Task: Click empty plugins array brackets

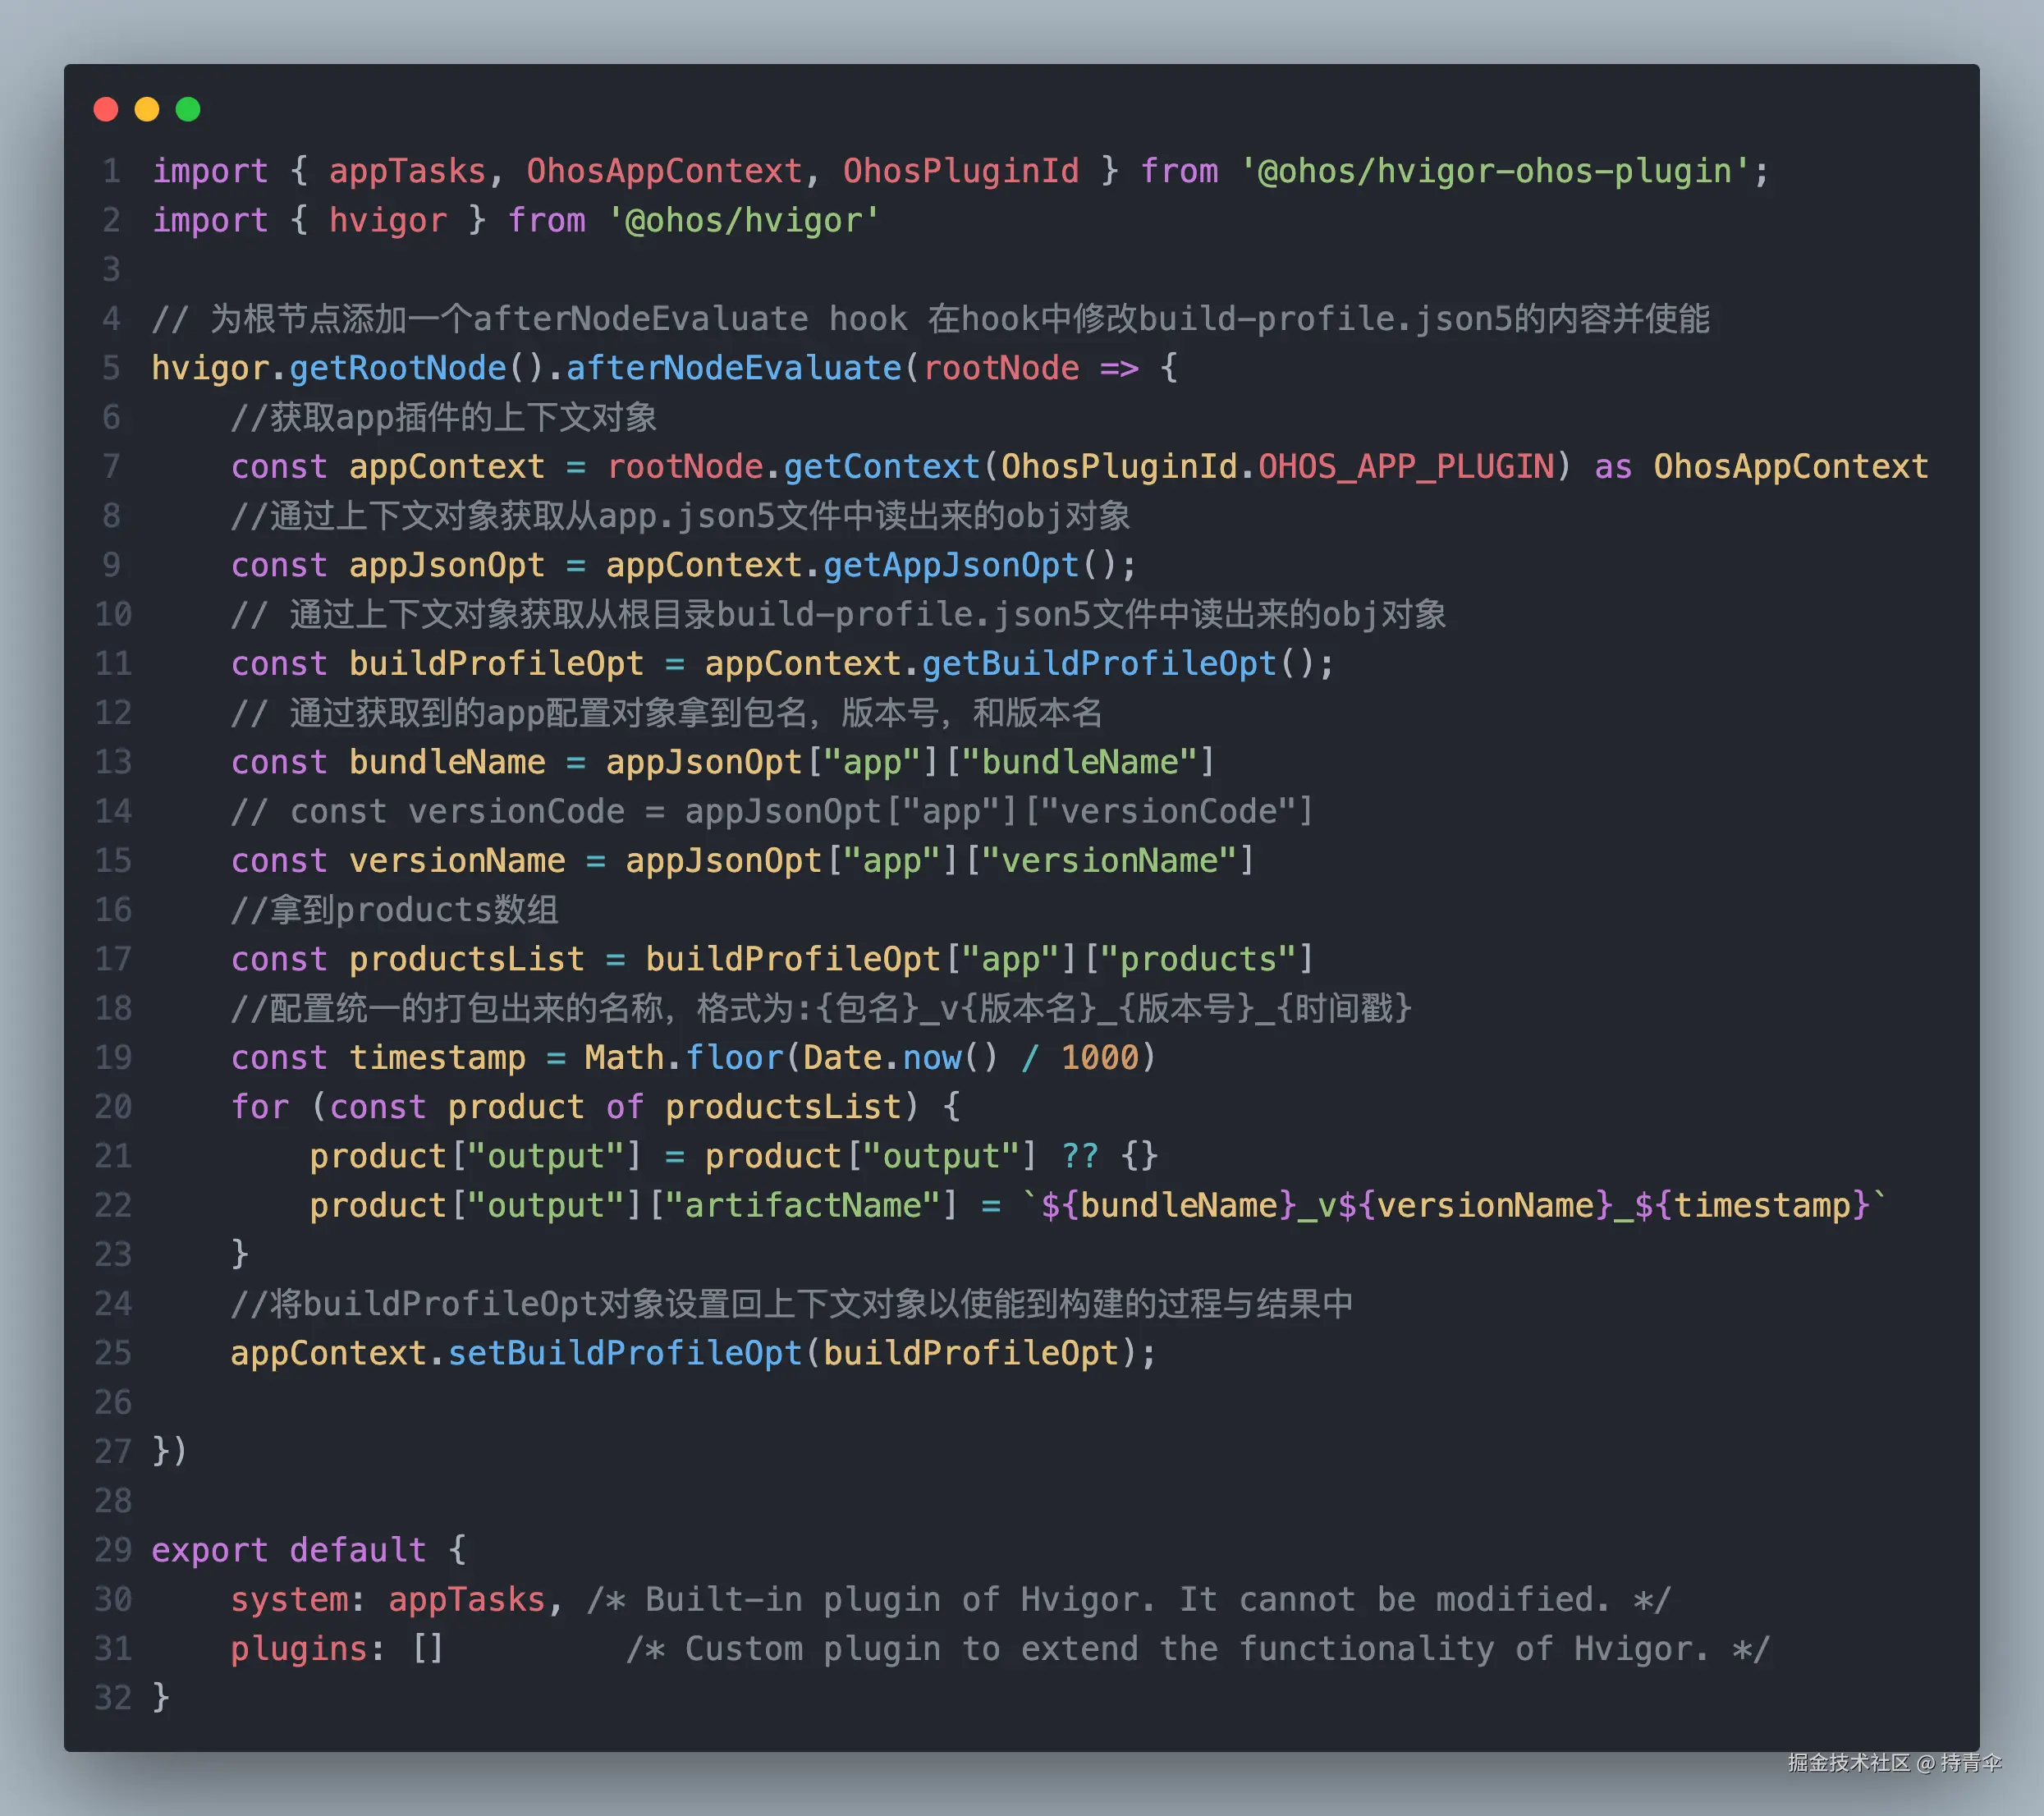Action: [428, 1648]
